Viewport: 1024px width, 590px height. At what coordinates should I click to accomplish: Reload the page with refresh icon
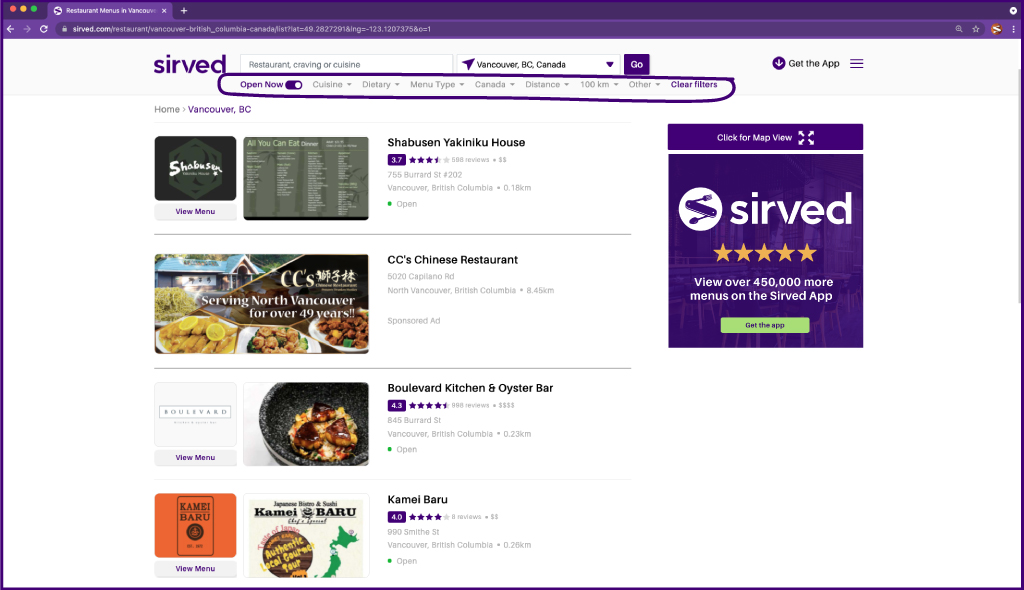tap(44, 29)
